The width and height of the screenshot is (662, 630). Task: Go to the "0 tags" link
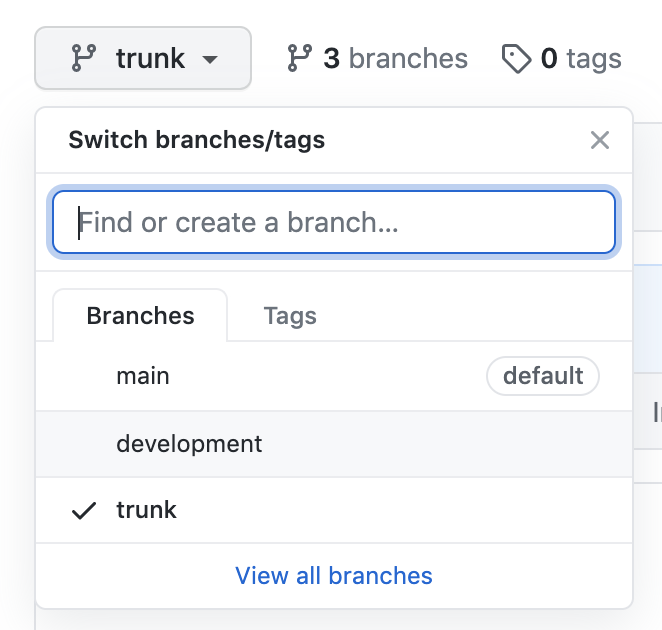click(x=561, y=60)
